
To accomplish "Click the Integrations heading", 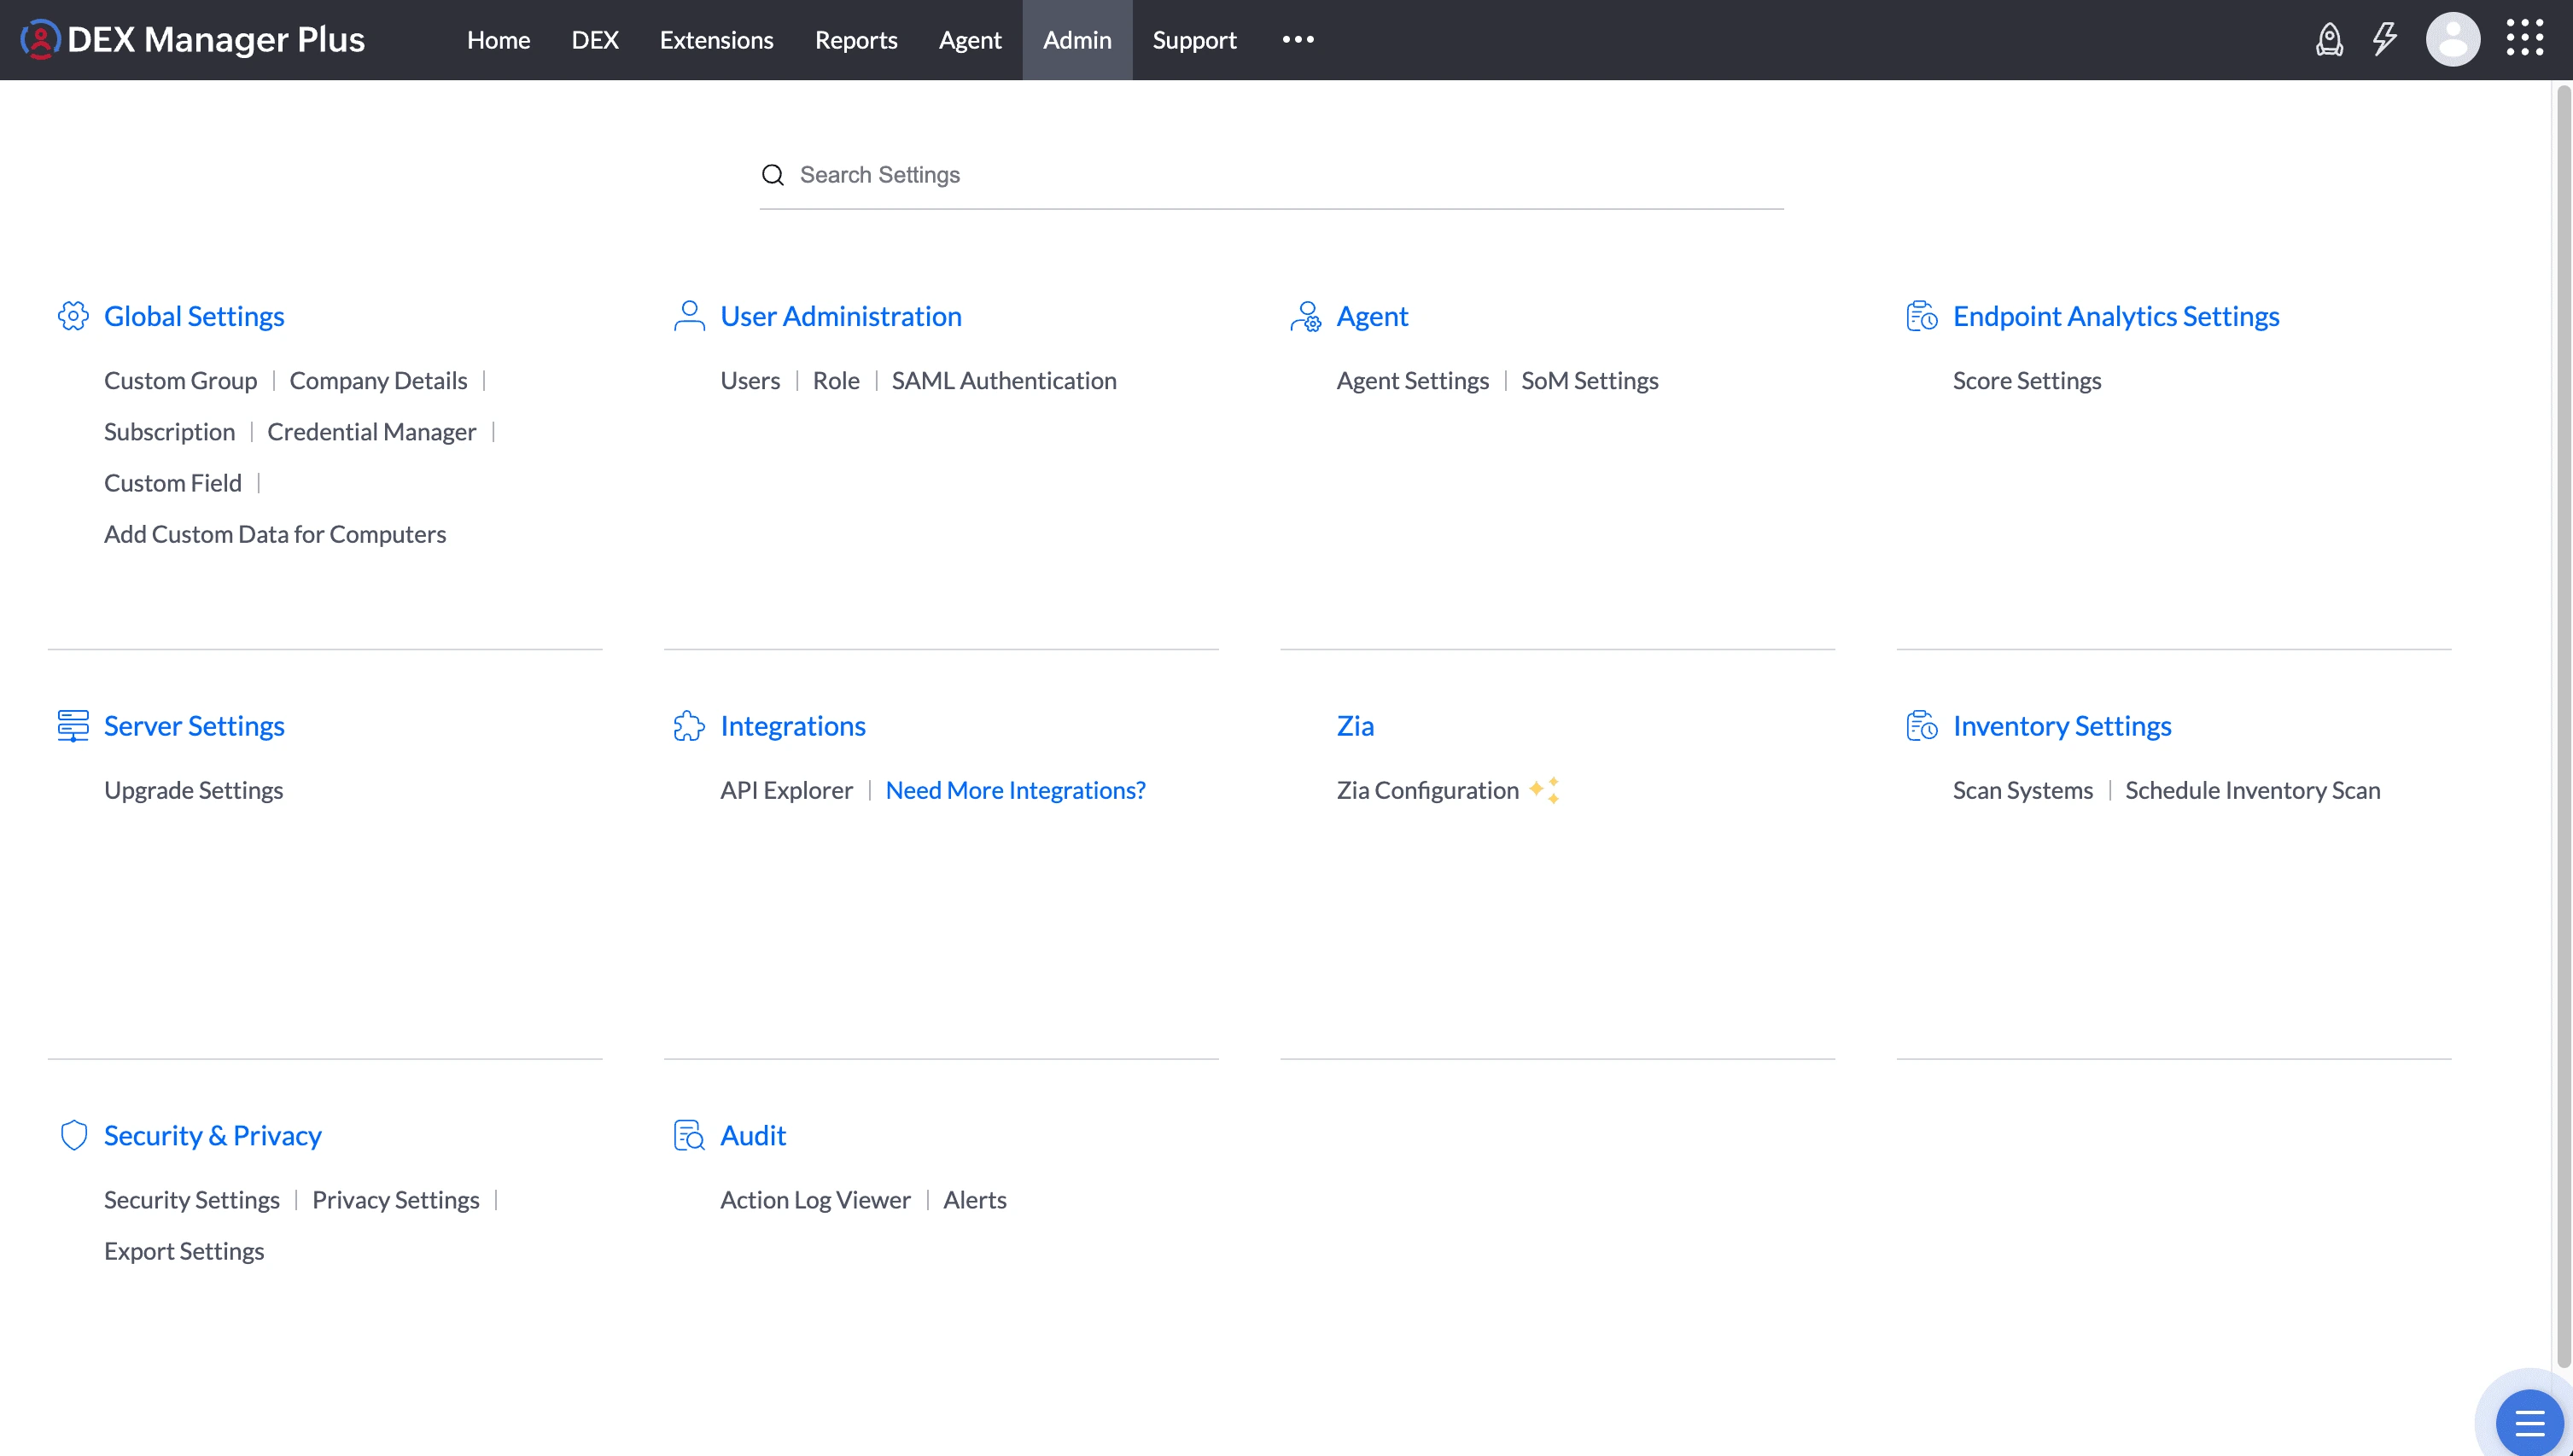I will coord(793,726).
